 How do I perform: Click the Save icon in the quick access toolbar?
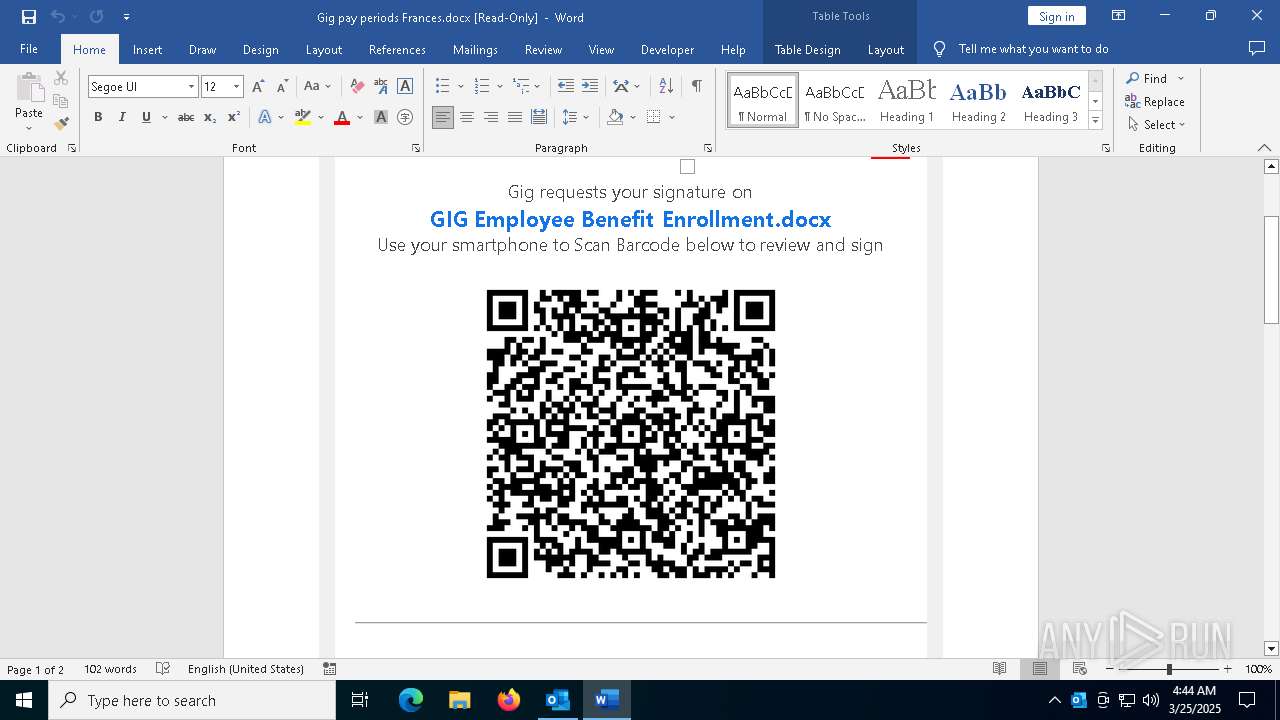tap(29, 17)
